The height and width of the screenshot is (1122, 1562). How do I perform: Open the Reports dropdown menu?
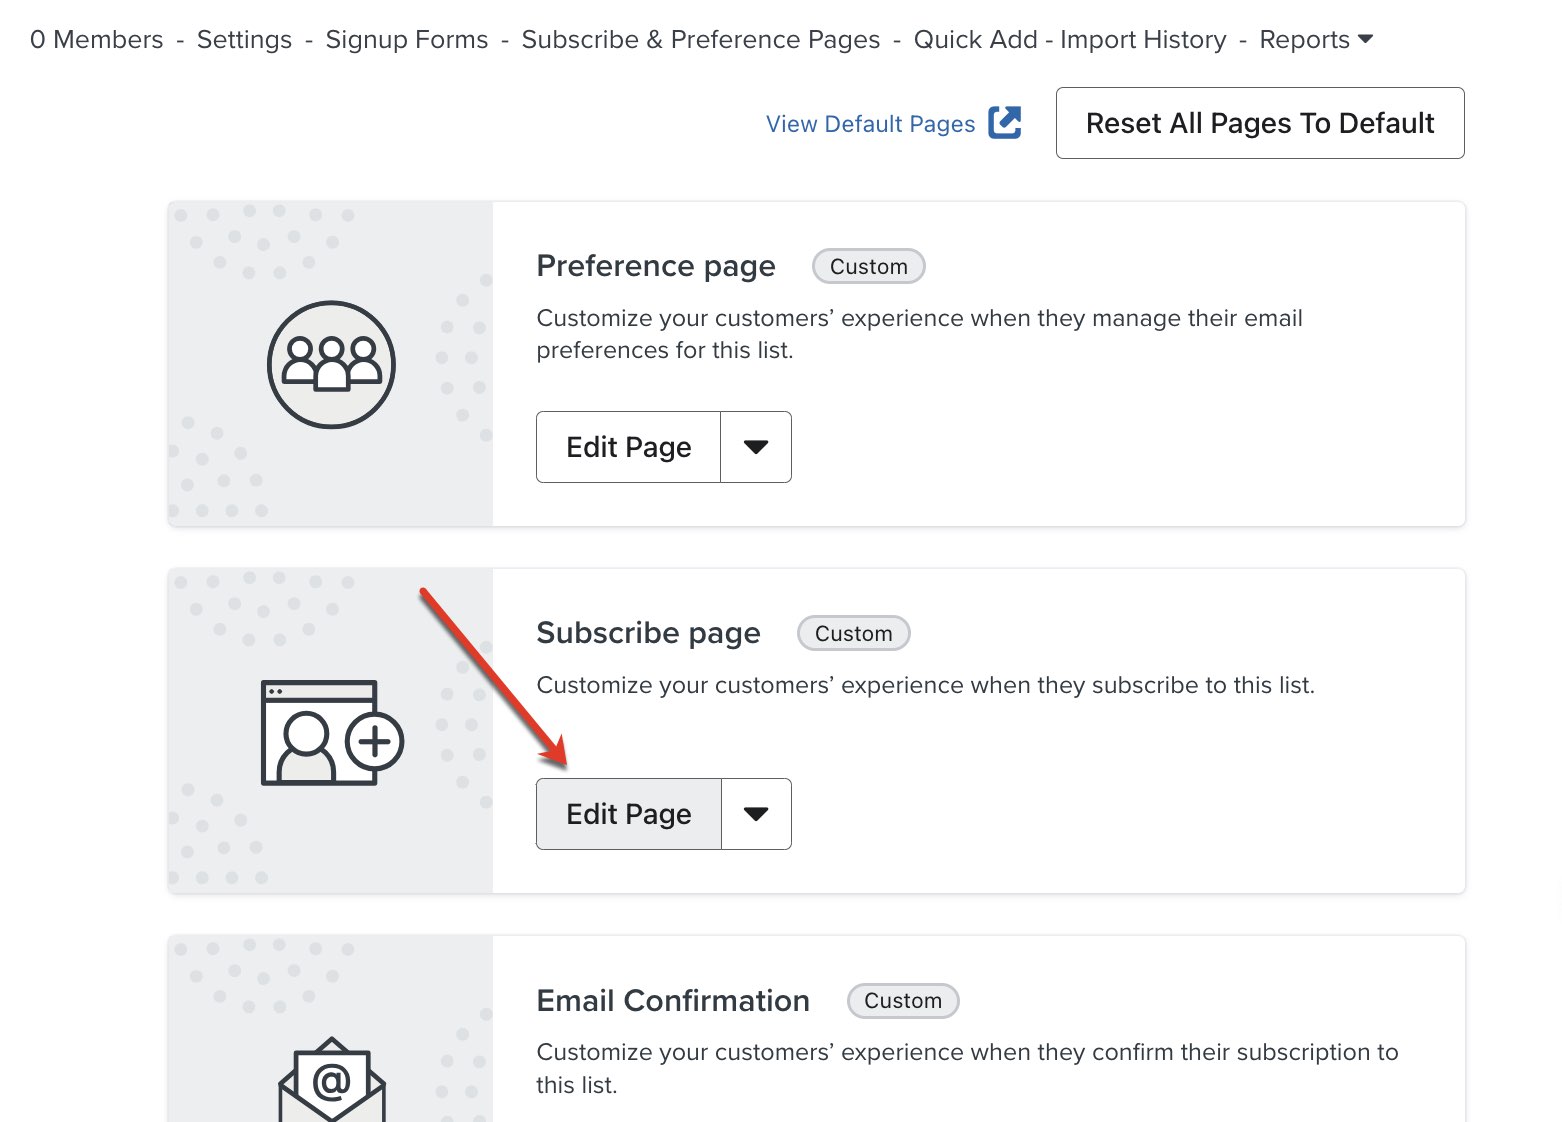(x=1315, y=40)
